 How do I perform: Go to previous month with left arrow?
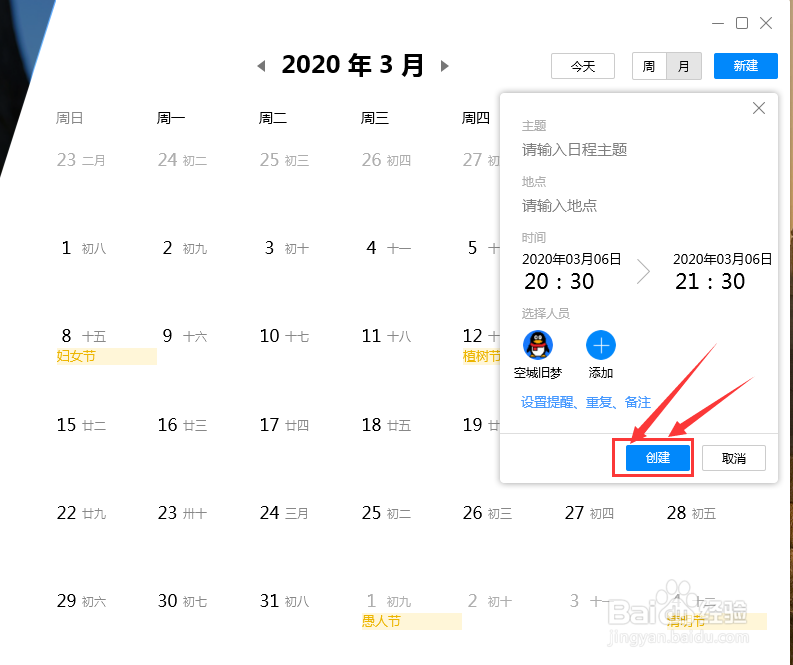tap(261, 66)
